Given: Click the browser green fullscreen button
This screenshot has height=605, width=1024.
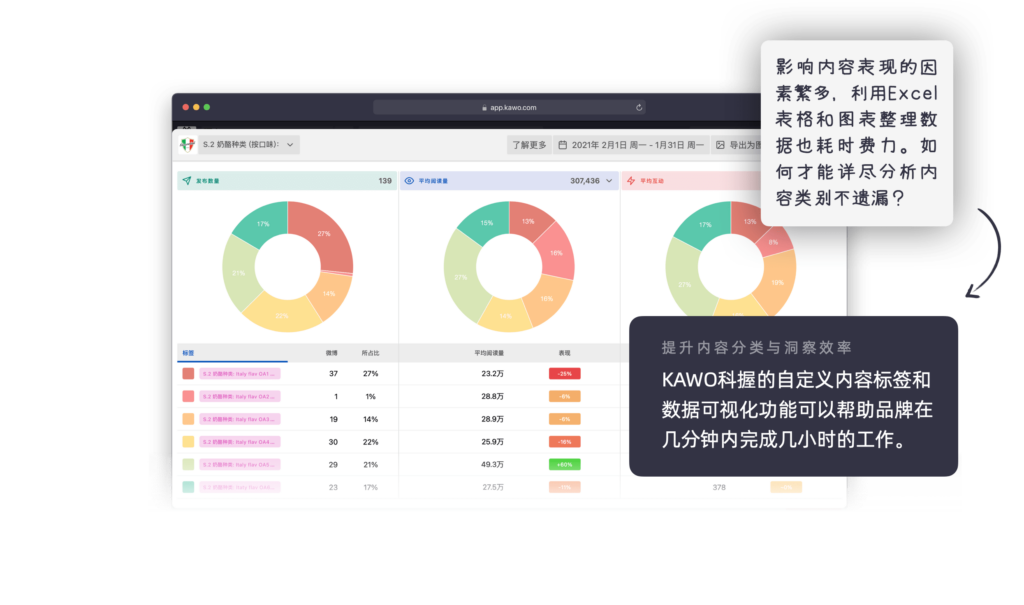Looking at the screenshot, I should point(206,107).
